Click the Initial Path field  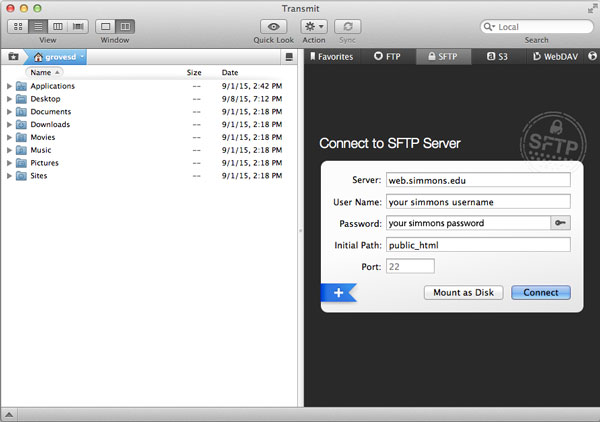(x=478, y=245)
